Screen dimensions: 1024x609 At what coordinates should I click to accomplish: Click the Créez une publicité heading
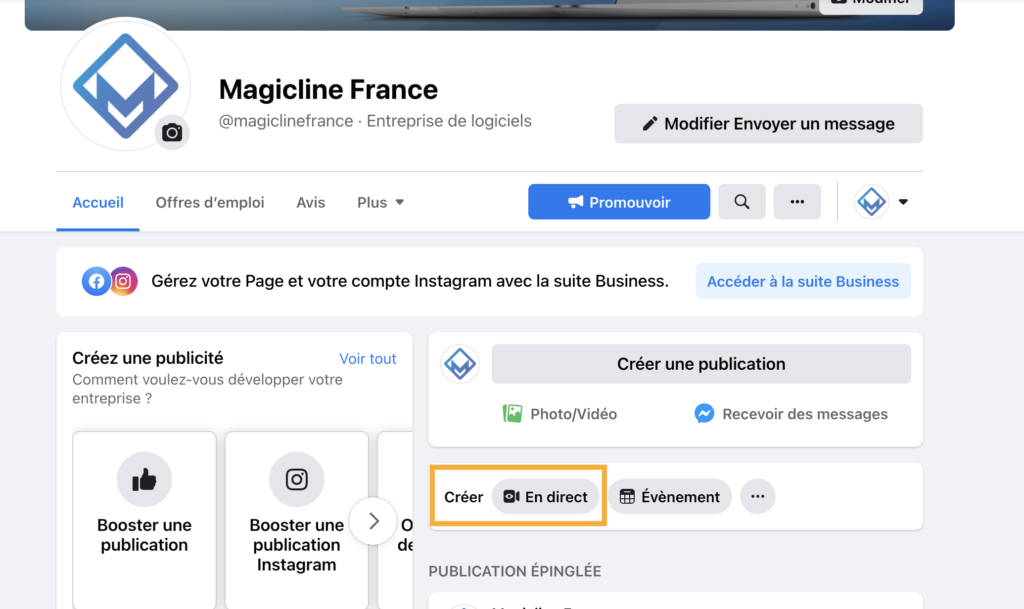pyautogui.click(x=148, y=358)
